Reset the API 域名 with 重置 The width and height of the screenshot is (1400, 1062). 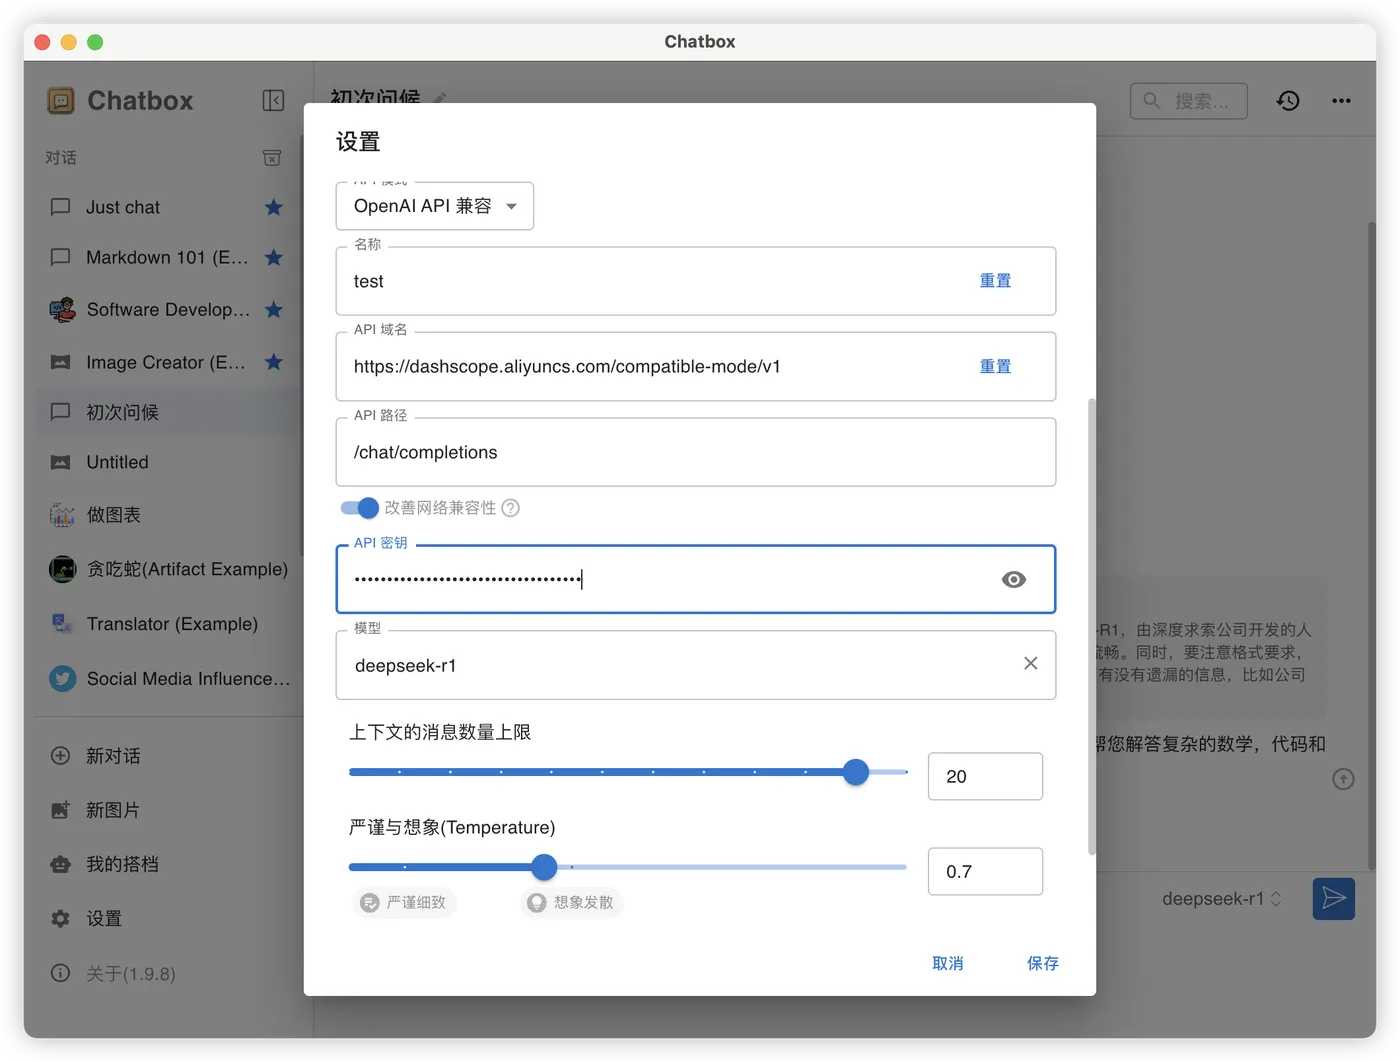(x=995, y=367)
